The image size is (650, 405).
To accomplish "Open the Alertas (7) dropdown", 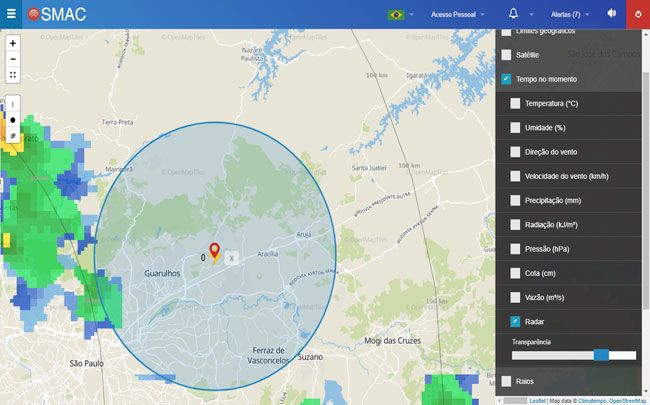I will [574, 15].
